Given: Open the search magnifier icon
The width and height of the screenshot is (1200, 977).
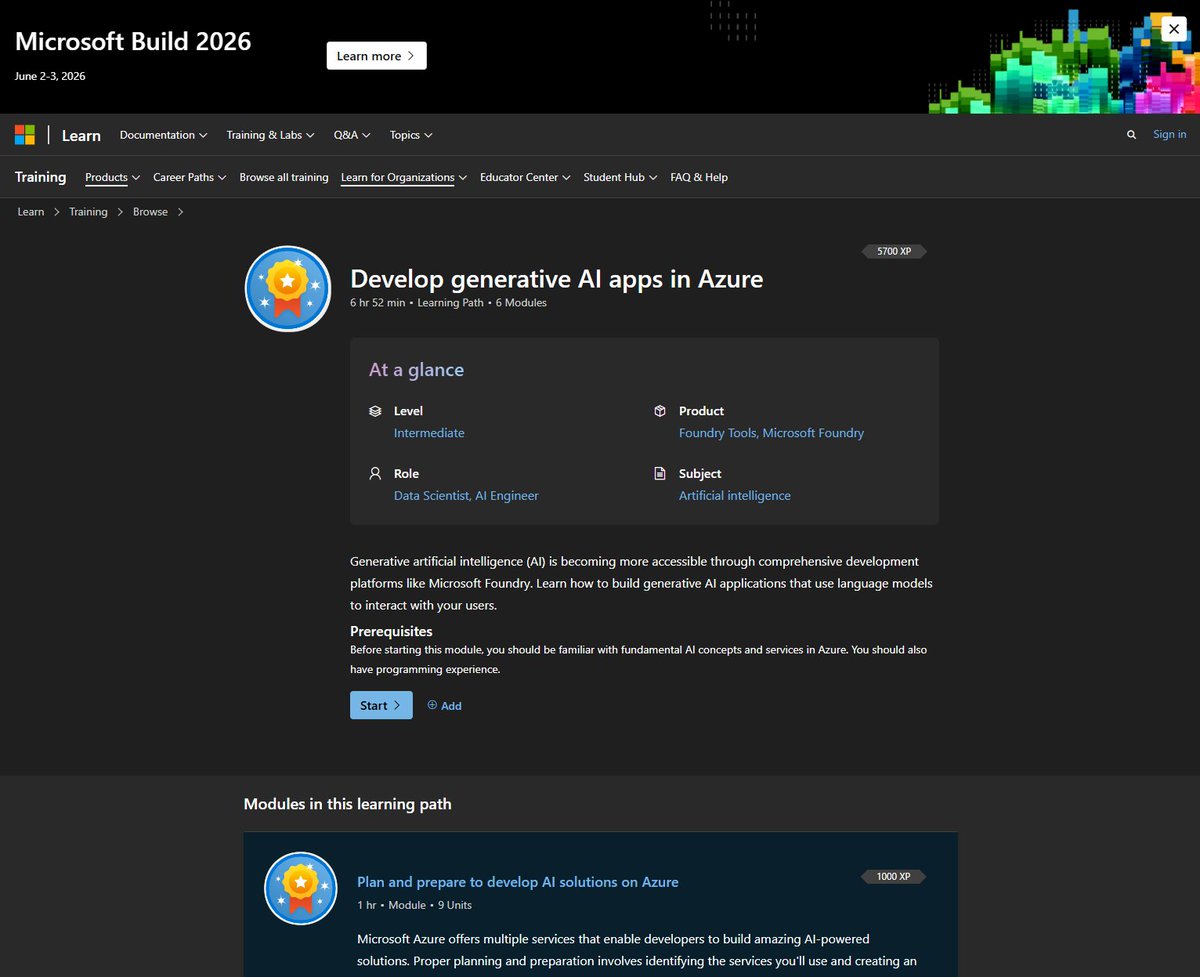Looking at the screenshot, I should point(1132,135).
